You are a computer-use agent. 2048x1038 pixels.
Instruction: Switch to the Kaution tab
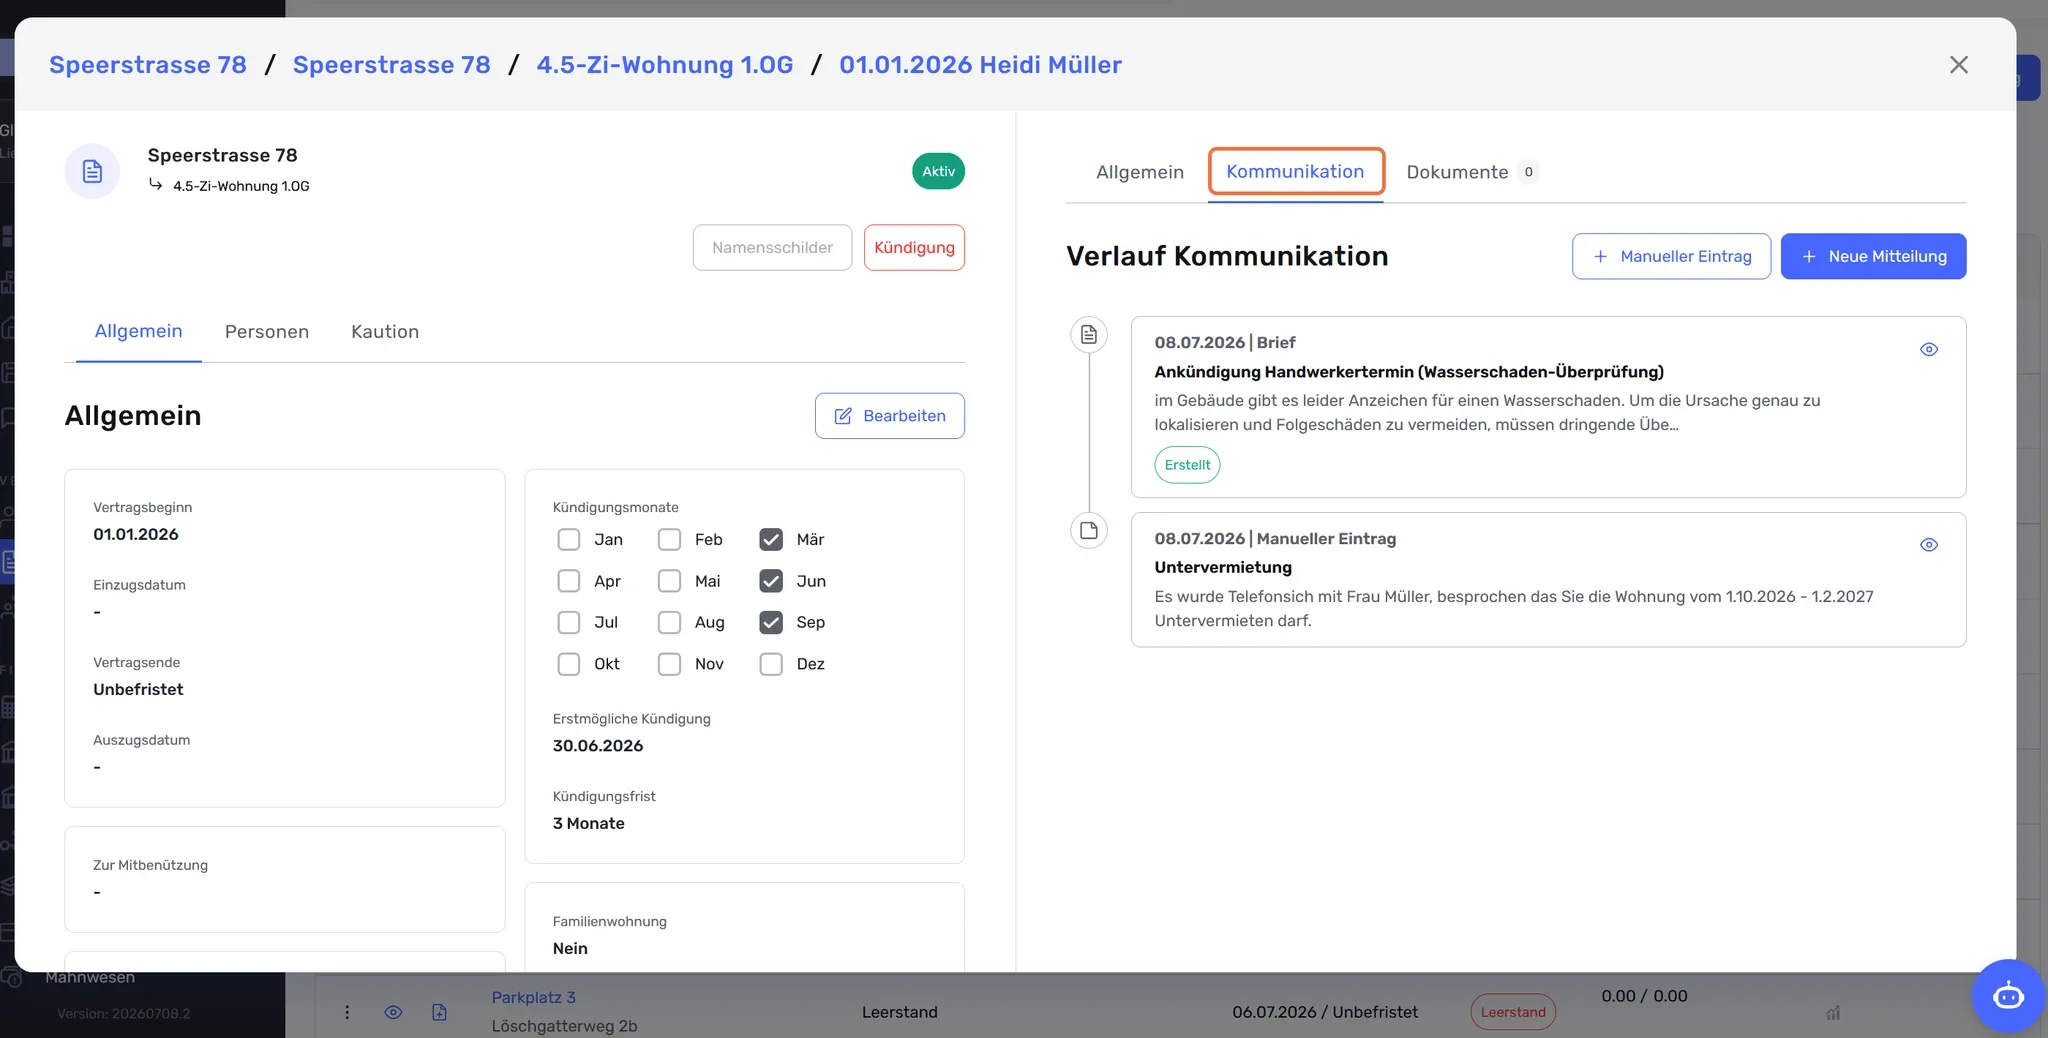click(385, 332)
